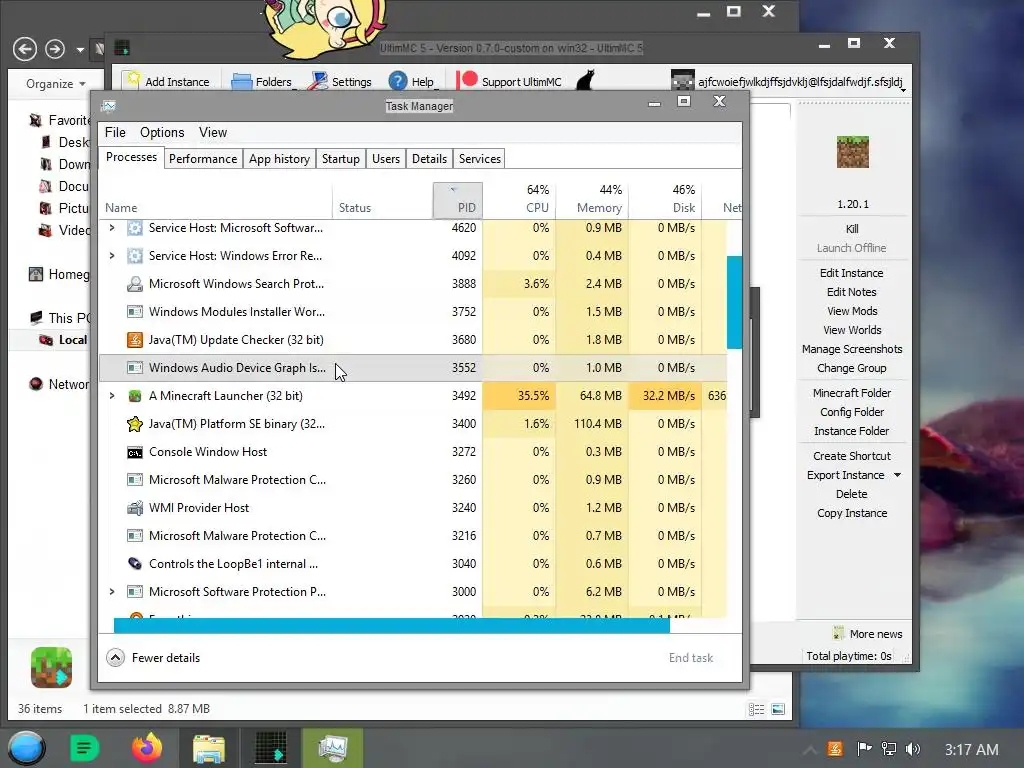Sort processes by PID column header
The image size is (1024, 768).
458,200
